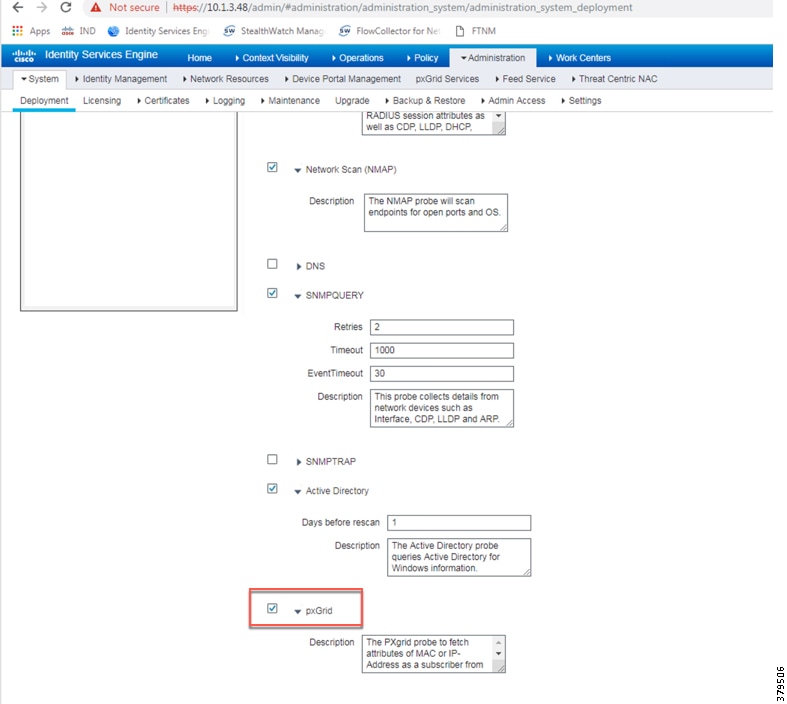Select the Upgrade tab

[352, 100]
